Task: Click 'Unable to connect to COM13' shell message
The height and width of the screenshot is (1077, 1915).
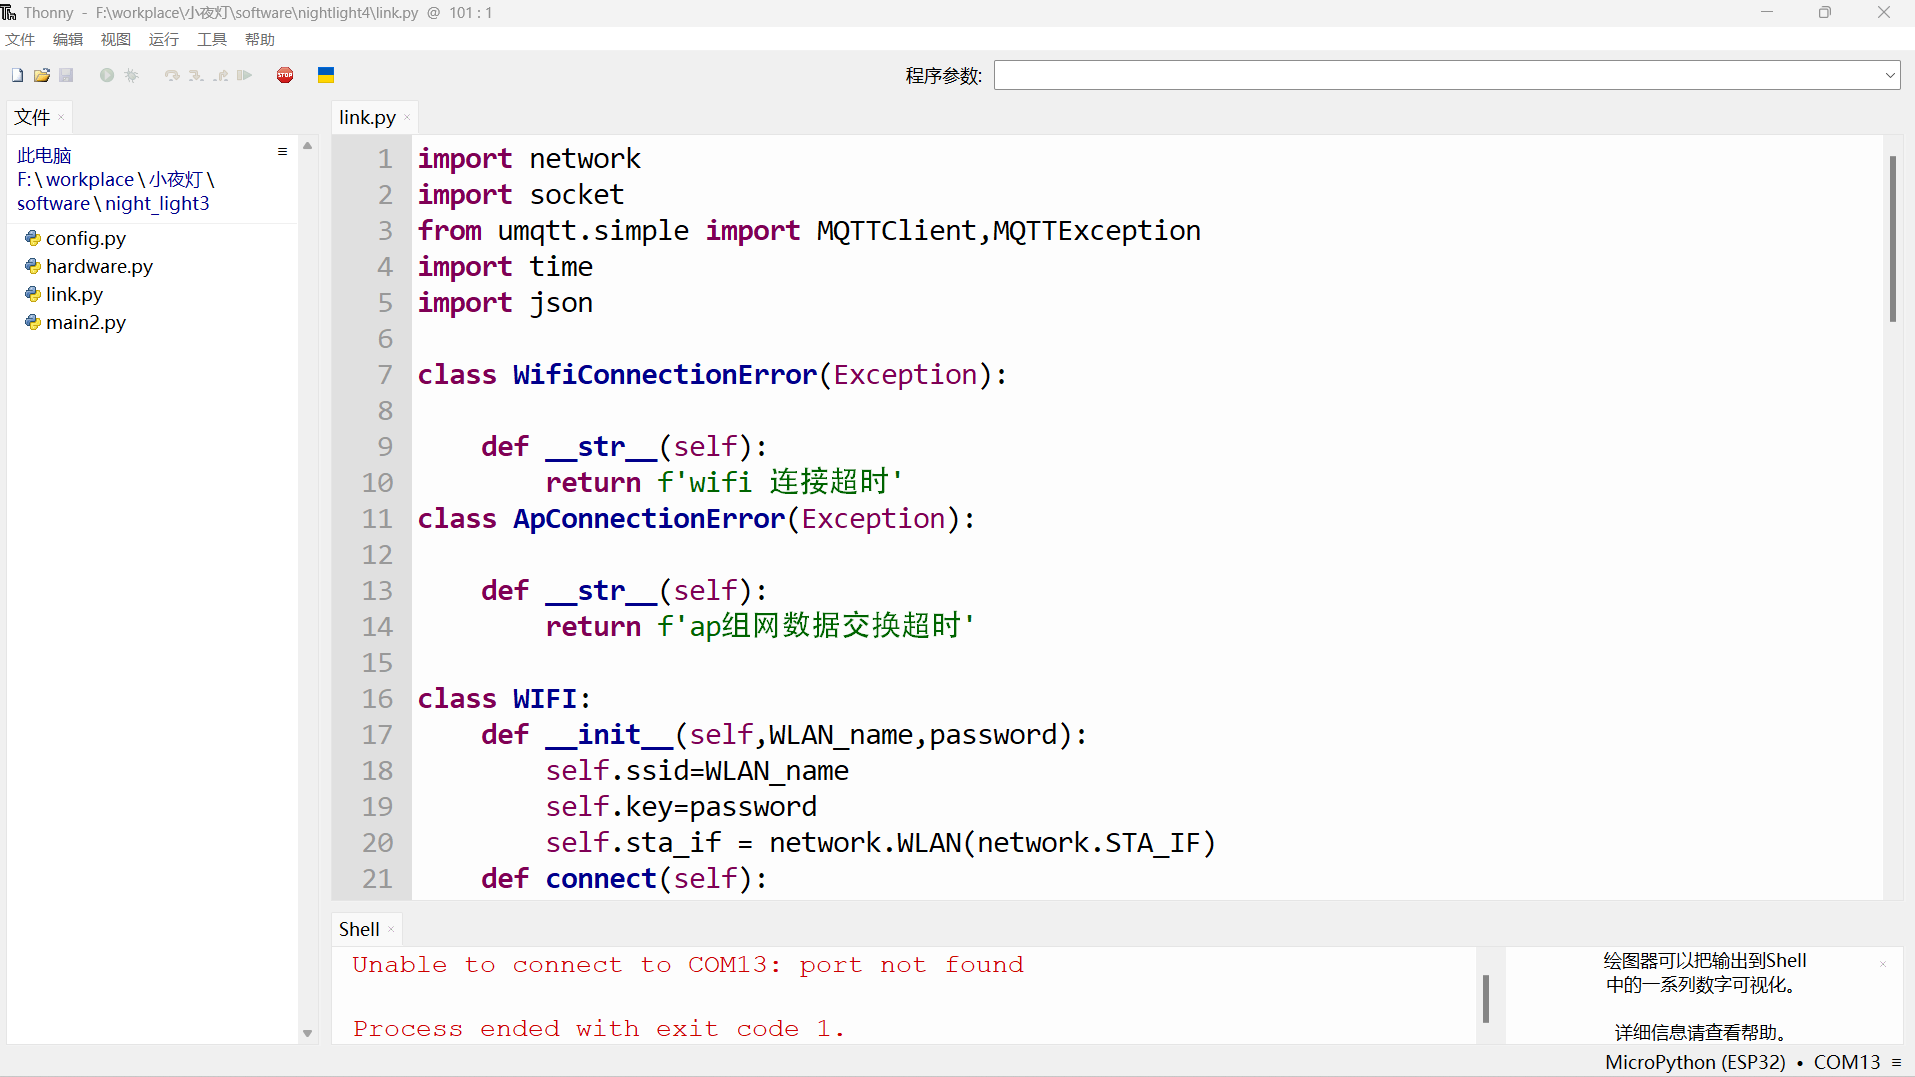Action: pos(688,965)
